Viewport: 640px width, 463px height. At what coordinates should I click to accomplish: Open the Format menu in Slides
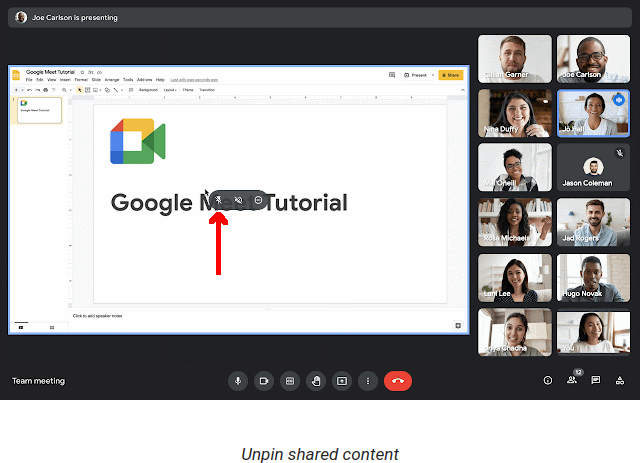pos(81,80)
